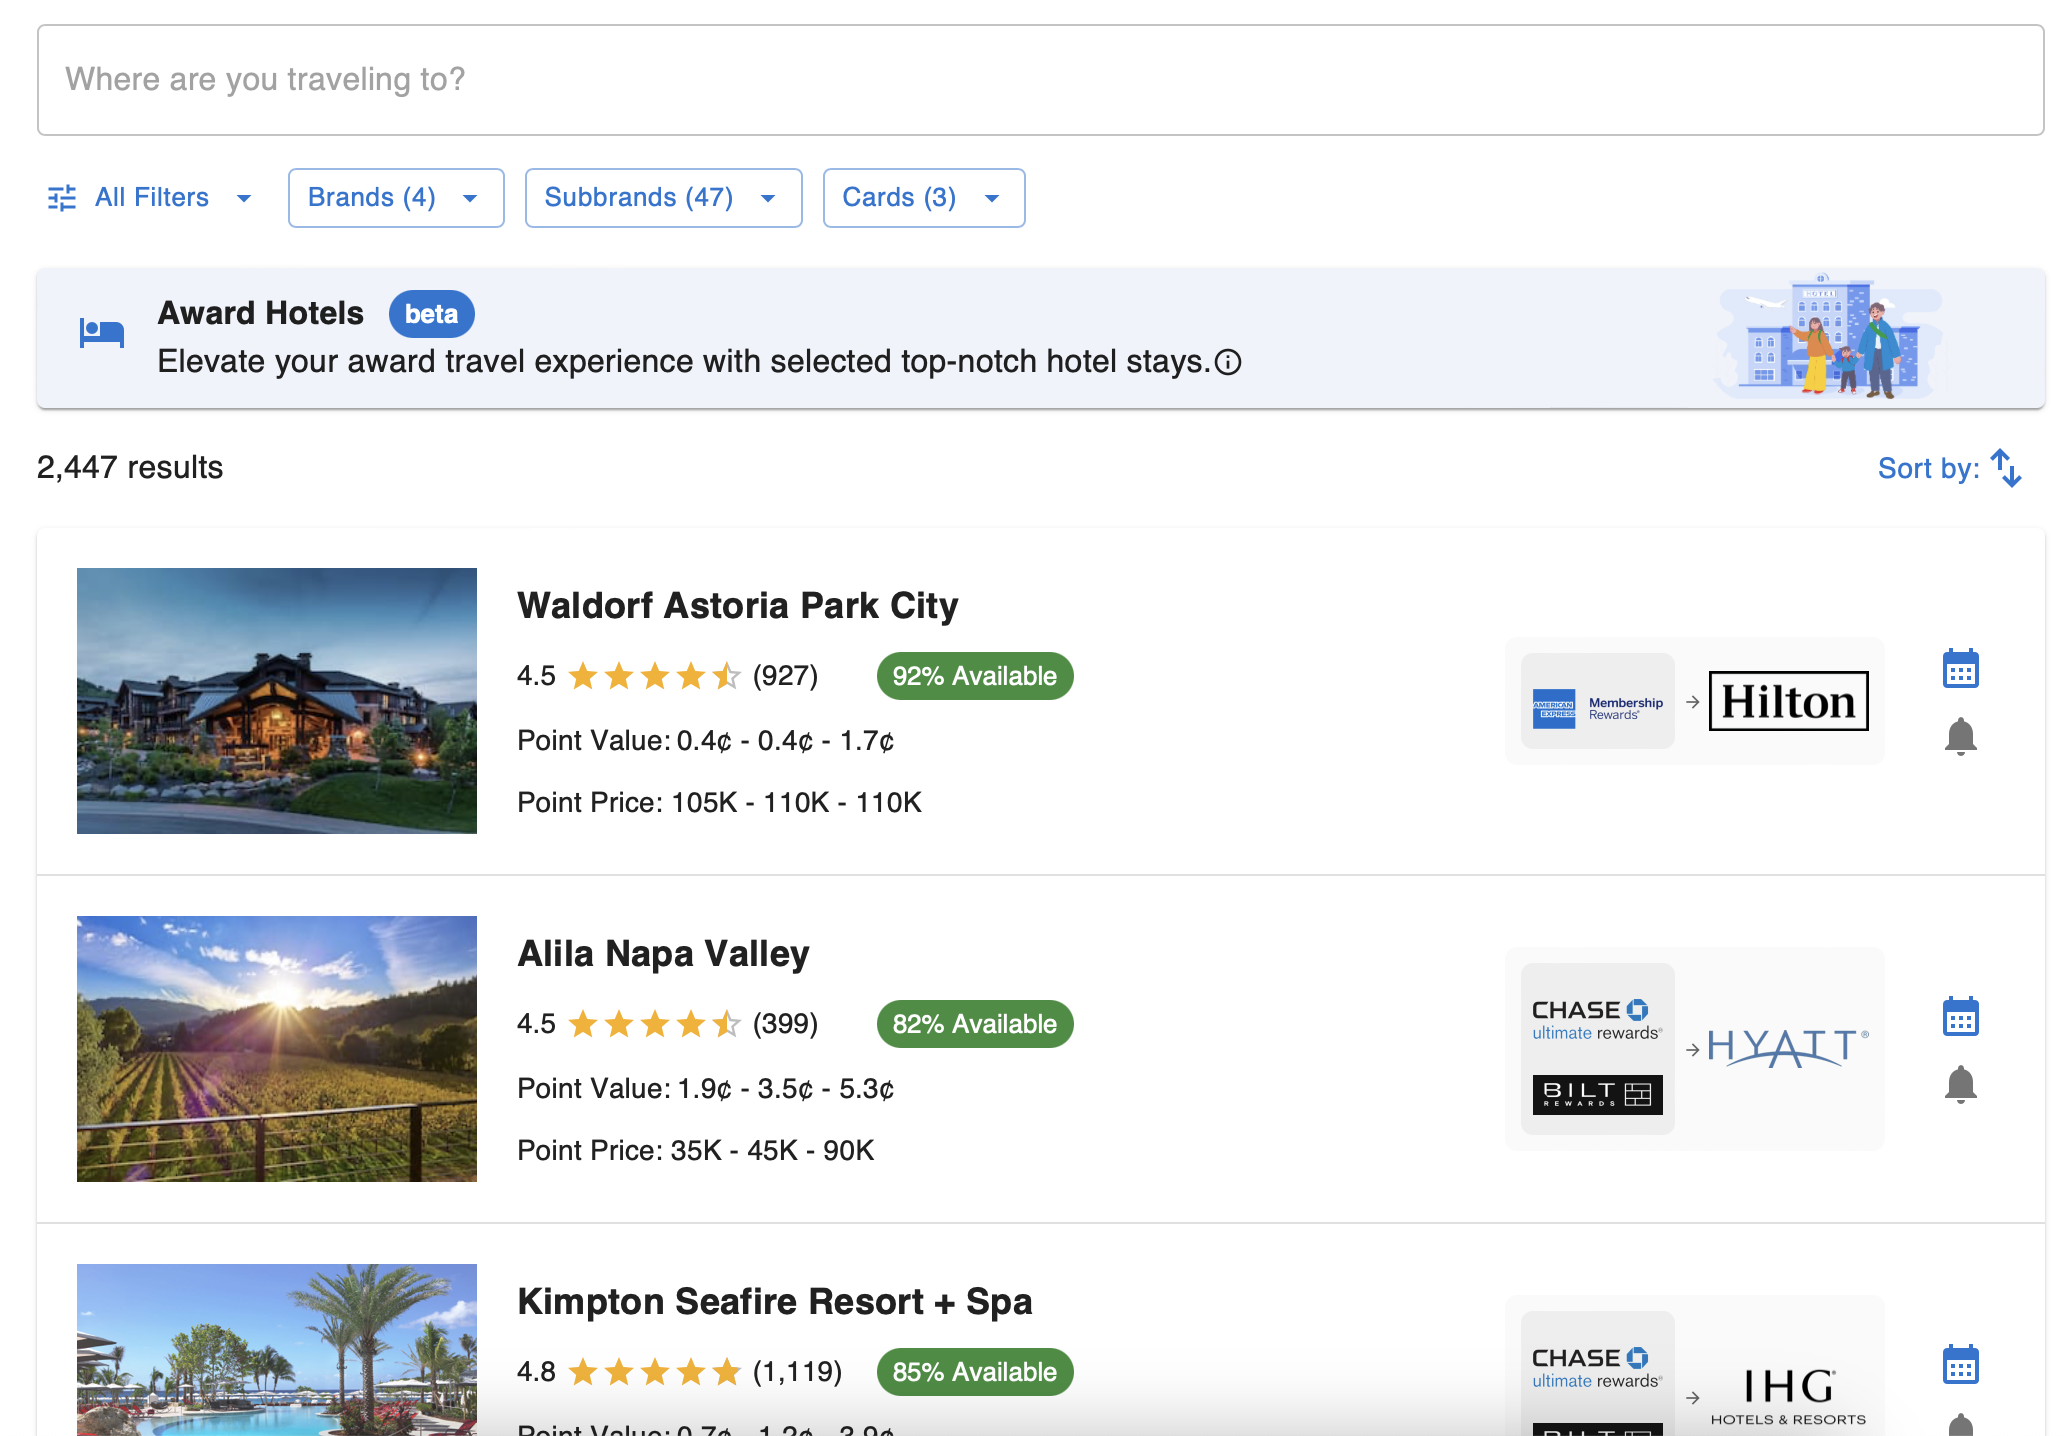2064x1436 pixels.
Task: Click the info icon after the Award Hotels description
Action: [1228, 362]
